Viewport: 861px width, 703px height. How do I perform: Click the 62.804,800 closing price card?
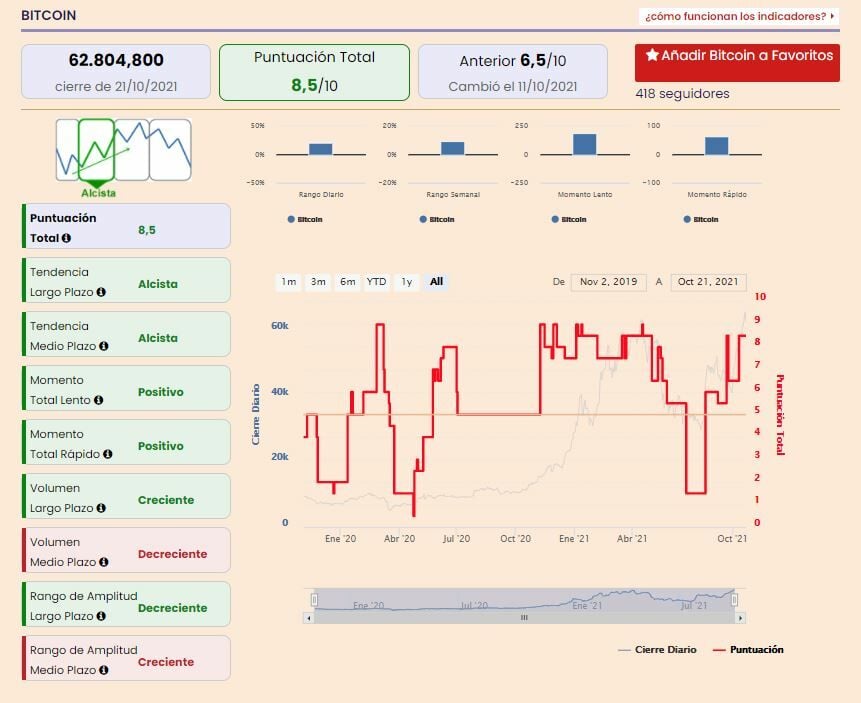(x=116, y=72)
